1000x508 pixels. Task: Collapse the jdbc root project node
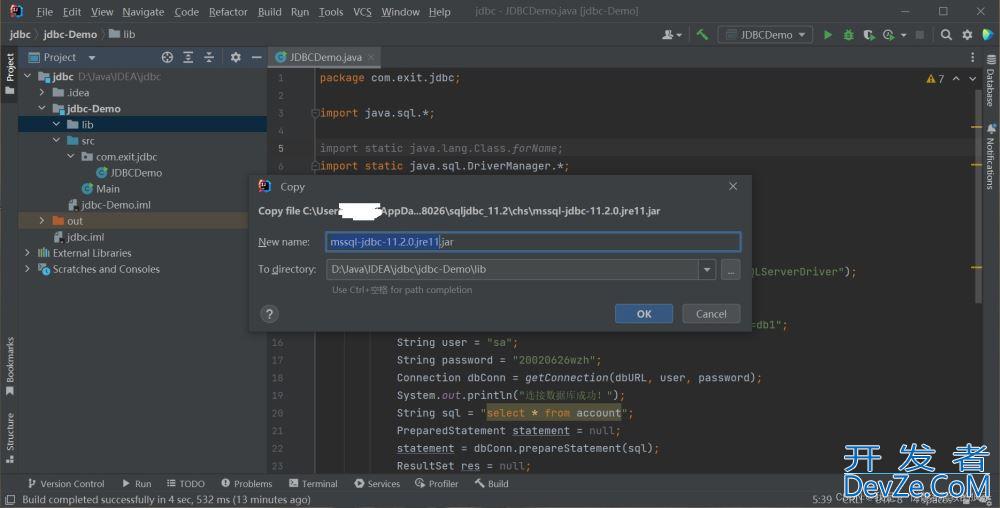(27, 76)
